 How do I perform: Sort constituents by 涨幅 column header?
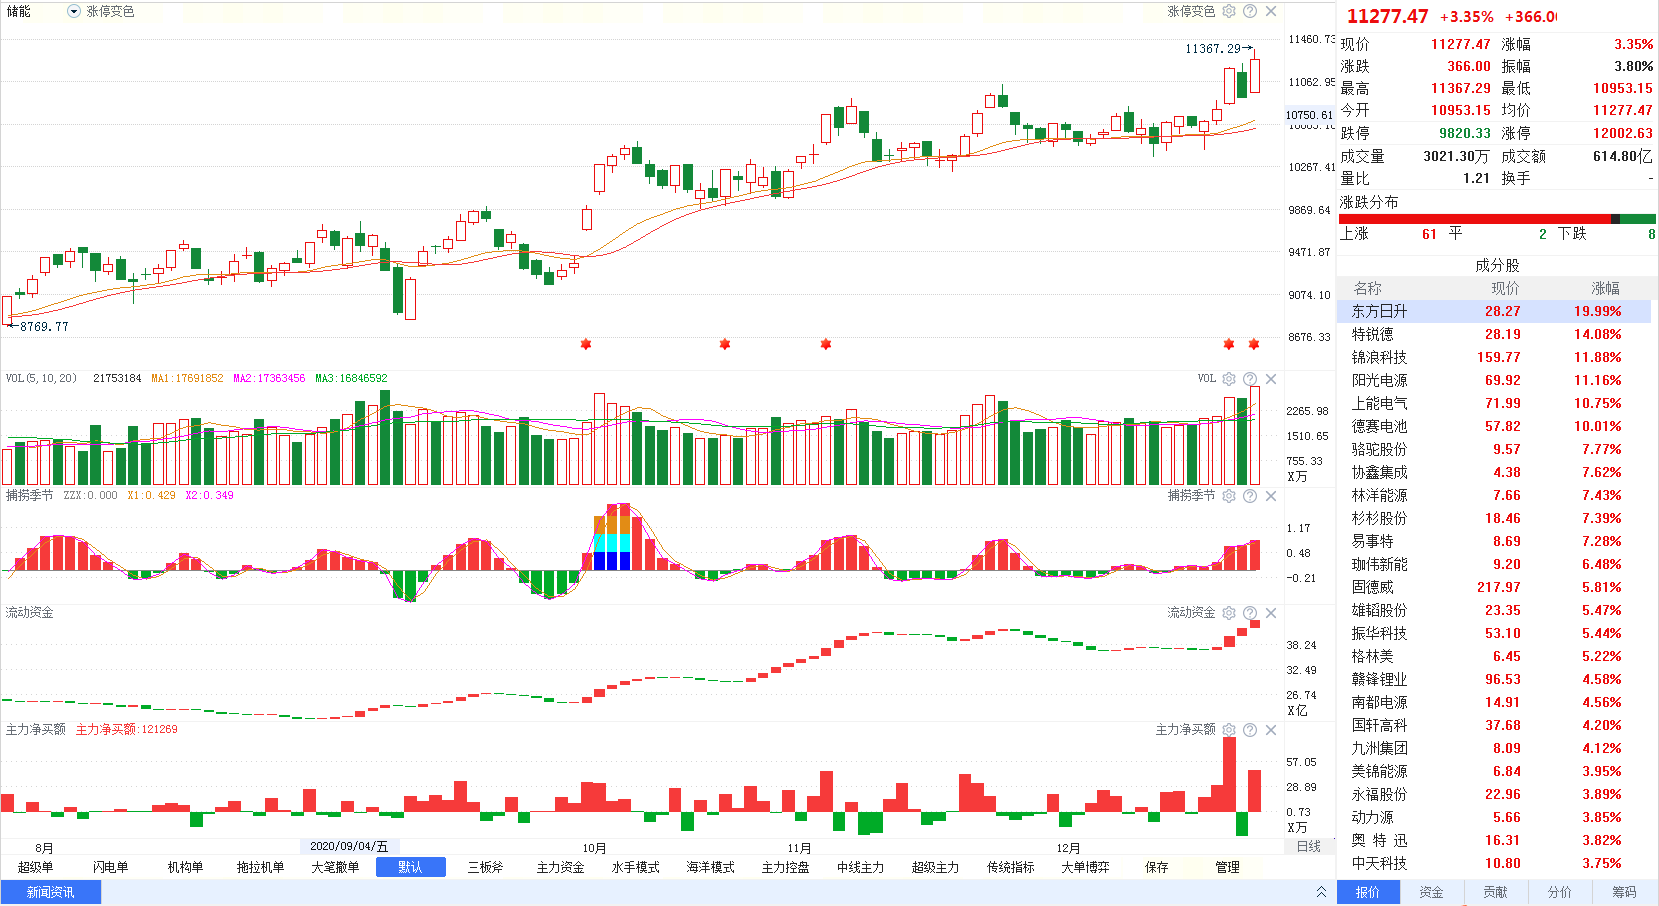click(x=1606, y=288)
